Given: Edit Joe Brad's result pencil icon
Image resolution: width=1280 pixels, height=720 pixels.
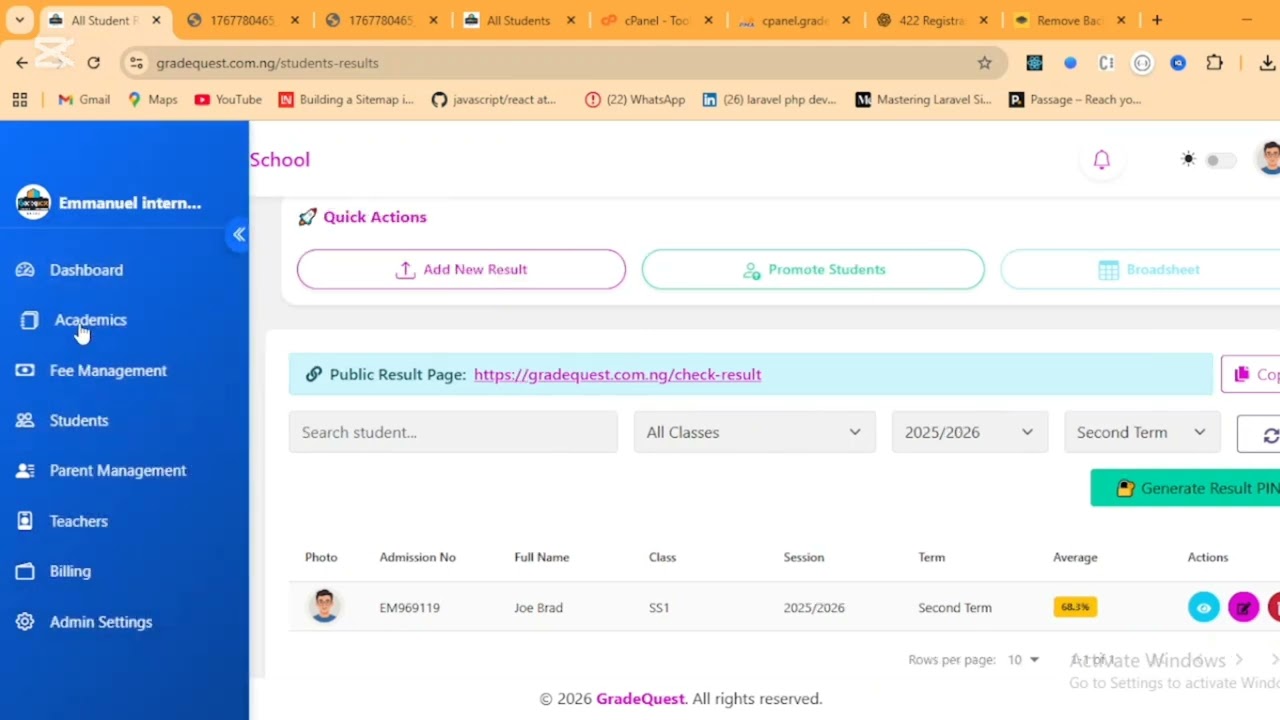Looking at the screenshot, I should point(1243,607).
